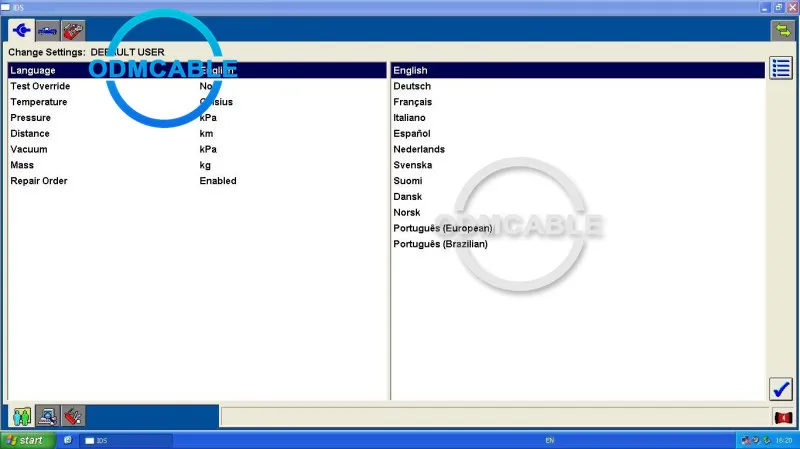The height and width of the screenshot is (449, 800).
Task: Select the red pocket-knife tools tab
Action: click(x=73, y=416)
